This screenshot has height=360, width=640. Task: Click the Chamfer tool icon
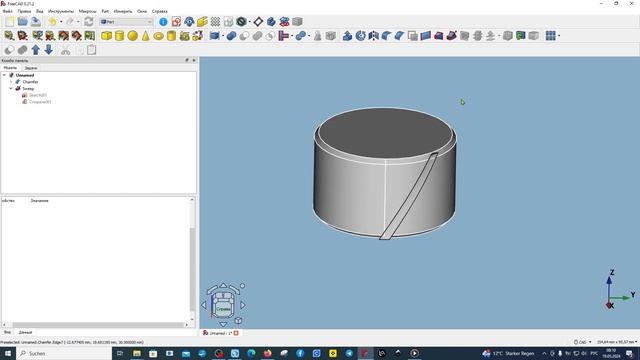click(x=400, y=36)
